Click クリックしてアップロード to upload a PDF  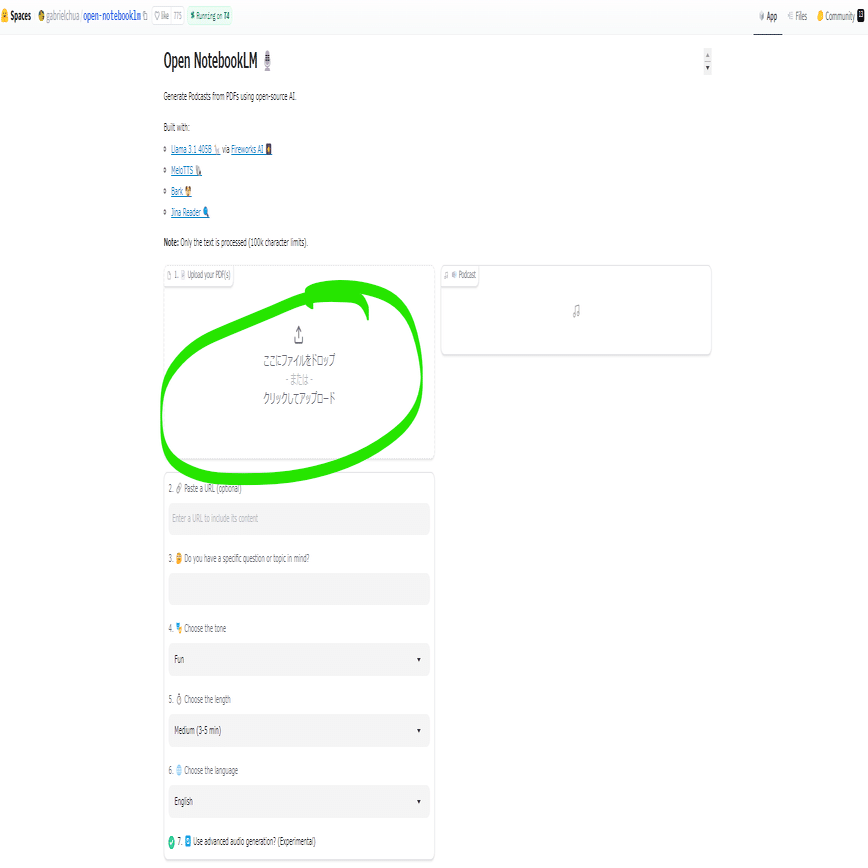tap(299, 398)
